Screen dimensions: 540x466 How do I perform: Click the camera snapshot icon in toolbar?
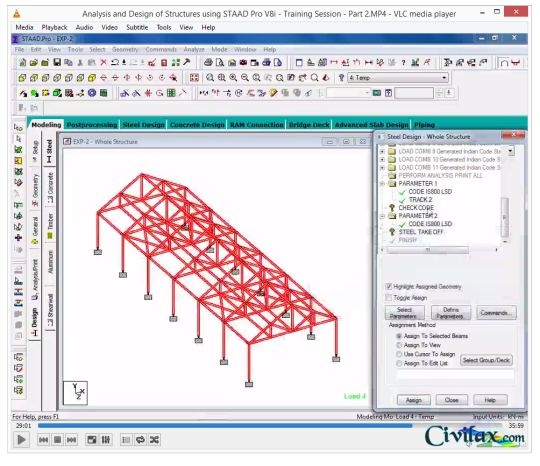(x=243, y=62)
